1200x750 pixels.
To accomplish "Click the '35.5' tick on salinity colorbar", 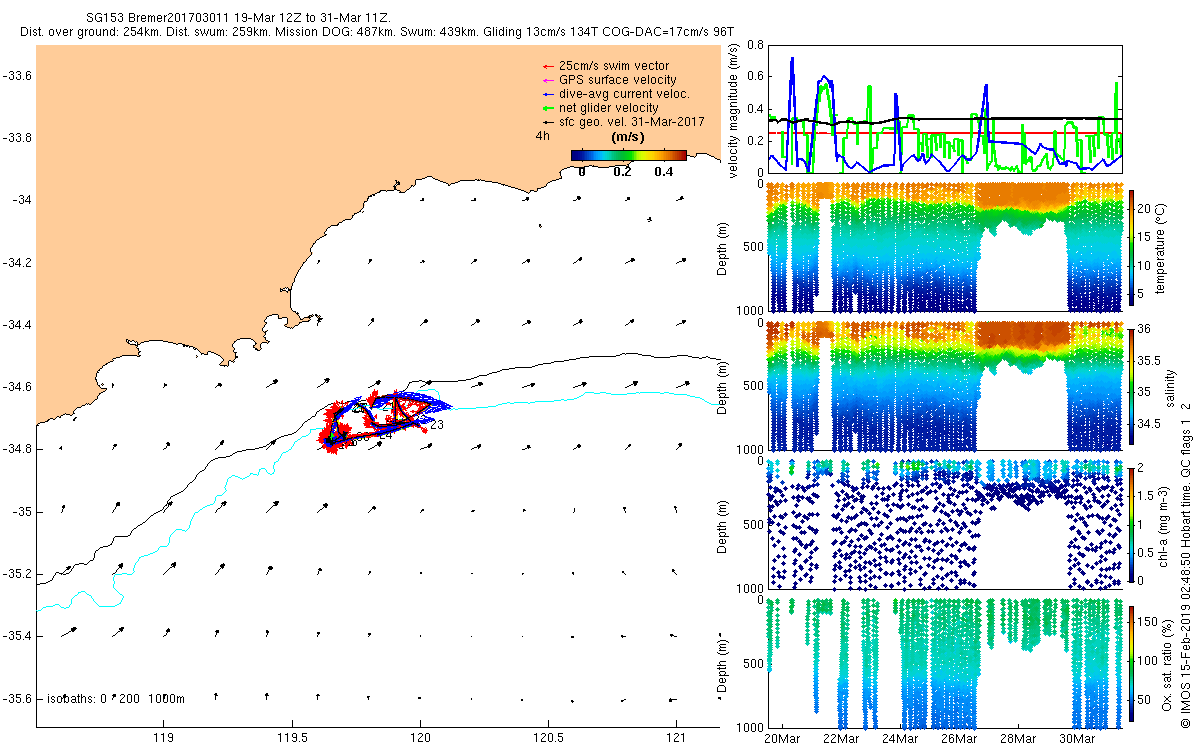I will (x=1151, y=360).
